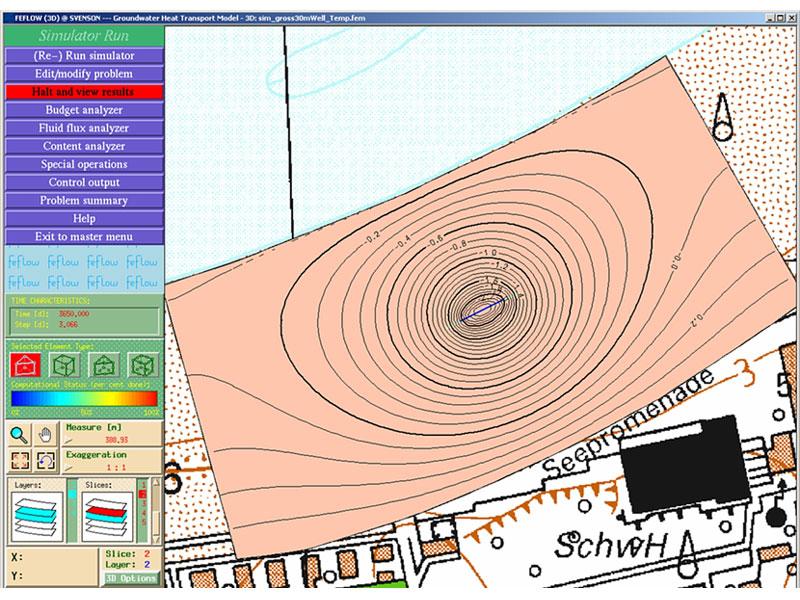Select slice number 1 in list
The width and height of the screenshot is (800, 600).
tap(143, 485)
